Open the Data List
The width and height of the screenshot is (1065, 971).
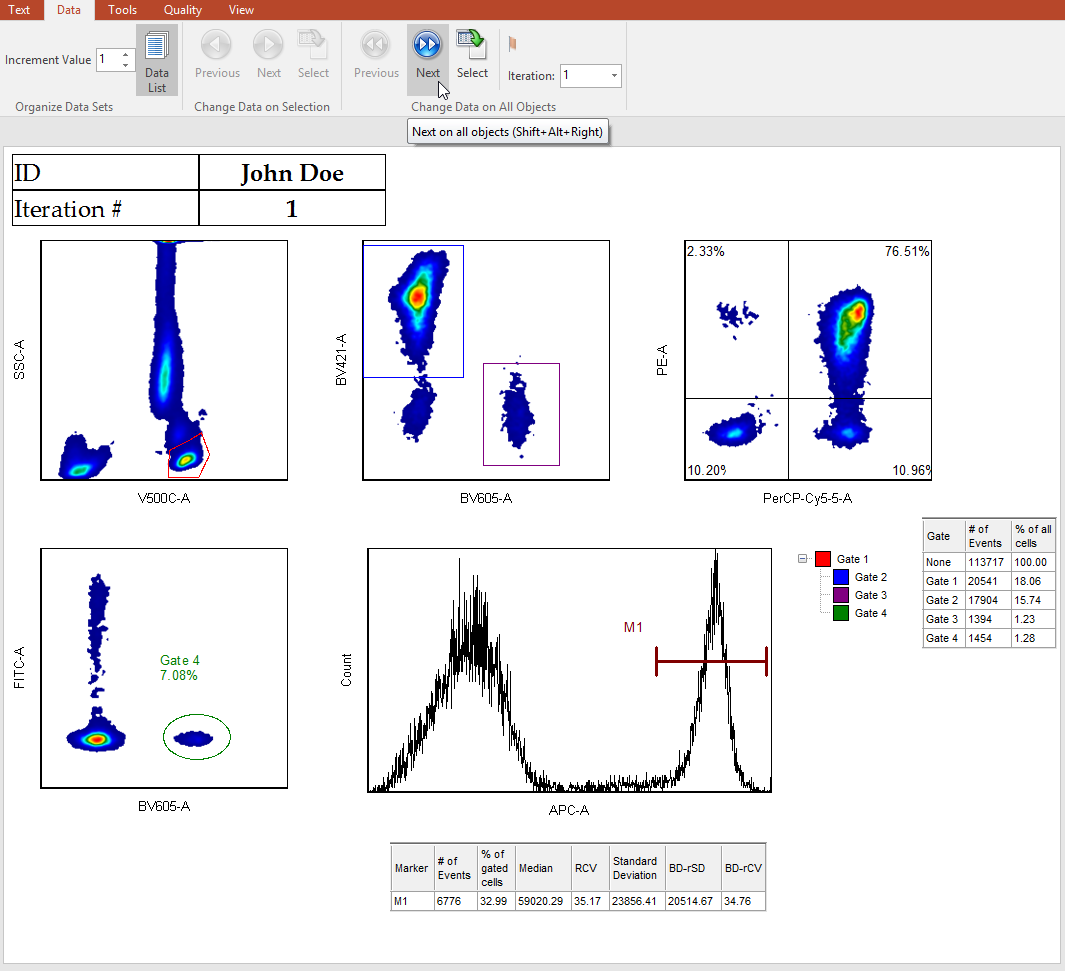(x=157, y=60)
